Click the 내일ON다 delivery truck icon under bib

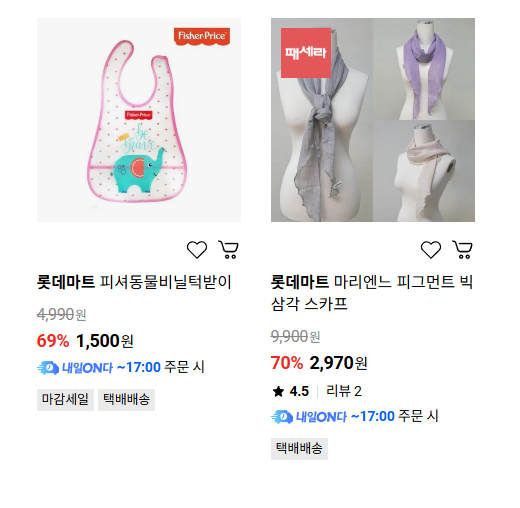coord(48,368)
